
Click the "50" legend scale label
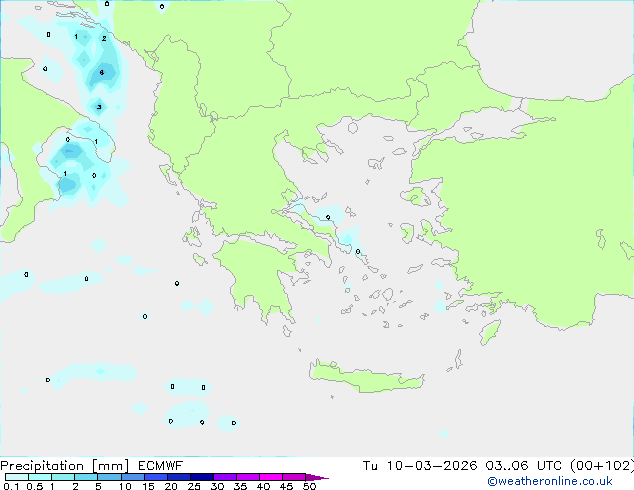tap(309, 486)
